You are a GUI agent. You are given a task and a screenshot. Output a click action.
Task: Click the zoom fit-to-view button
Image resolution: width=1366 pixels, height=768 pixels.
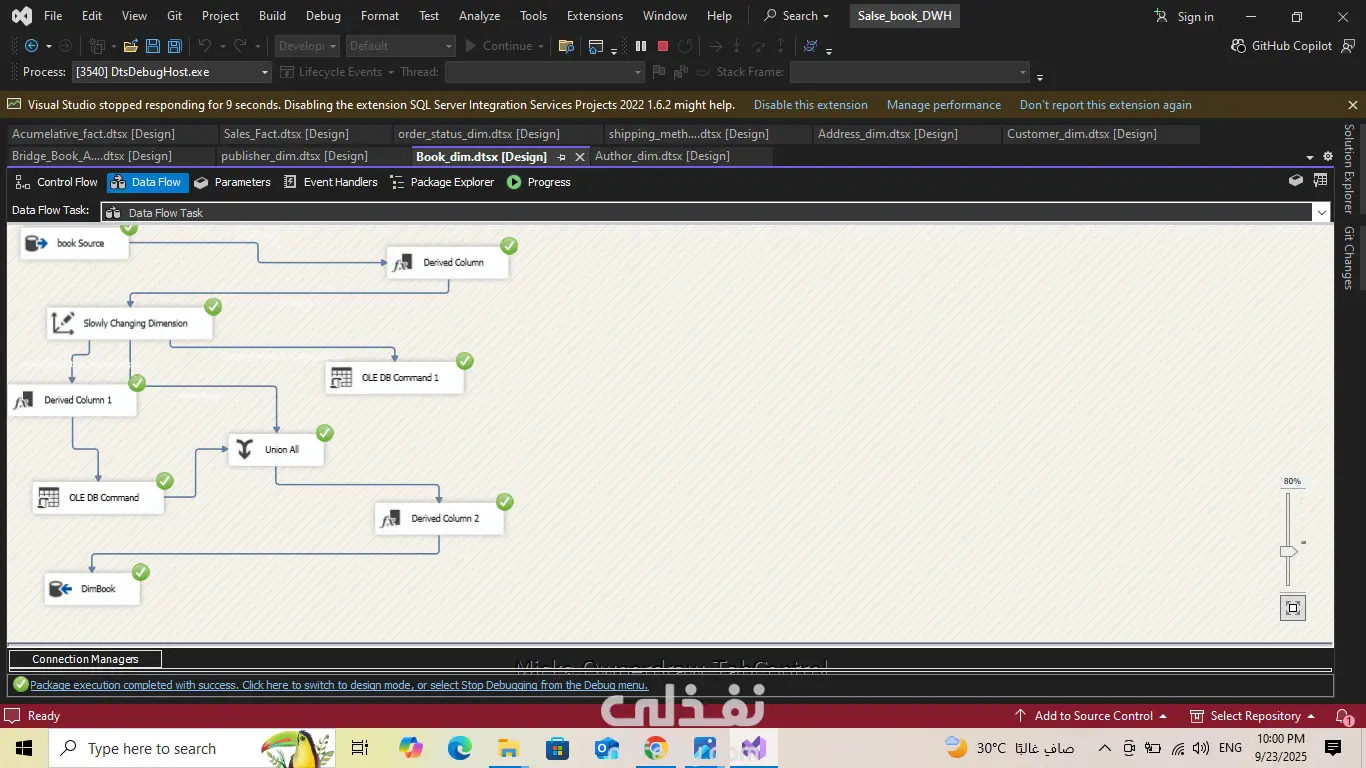pyautogui.click(x=1293, y=608)
